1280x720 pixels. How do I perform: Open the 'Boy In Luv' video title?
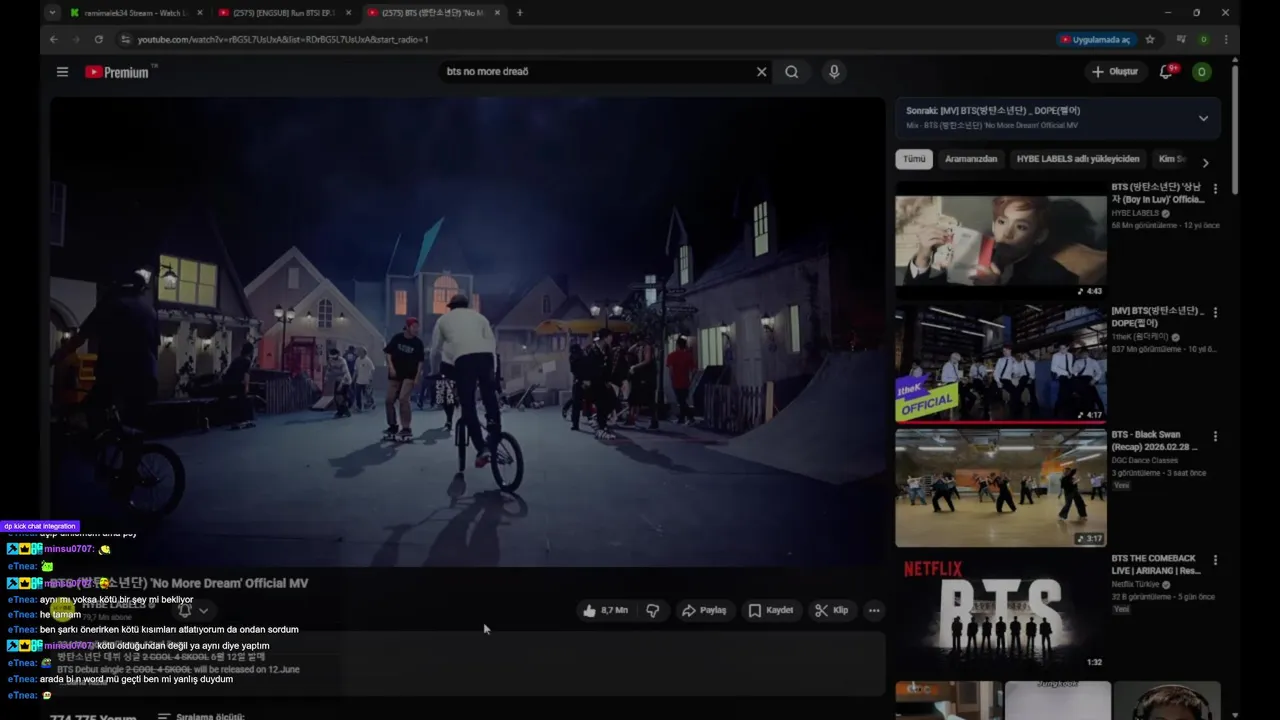[1158, 193]
